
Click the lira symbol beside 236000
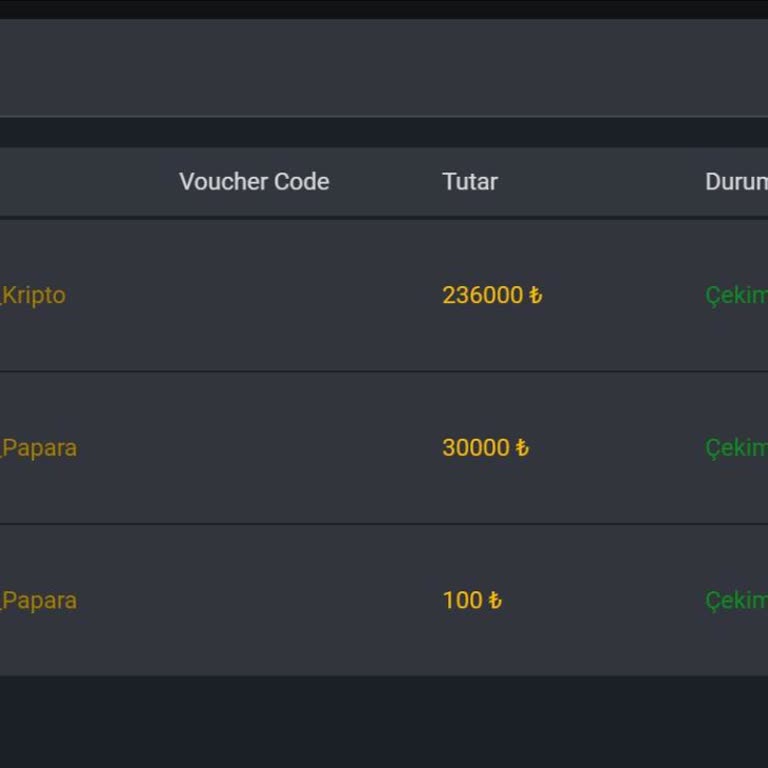535,296
